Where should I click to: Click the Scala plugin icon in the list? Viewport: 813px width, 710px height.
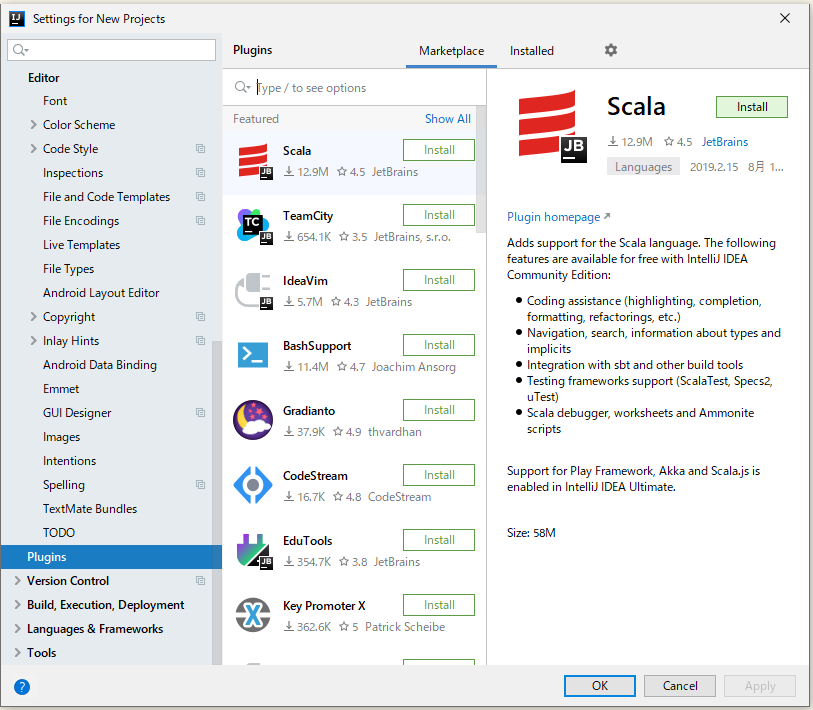255,161
